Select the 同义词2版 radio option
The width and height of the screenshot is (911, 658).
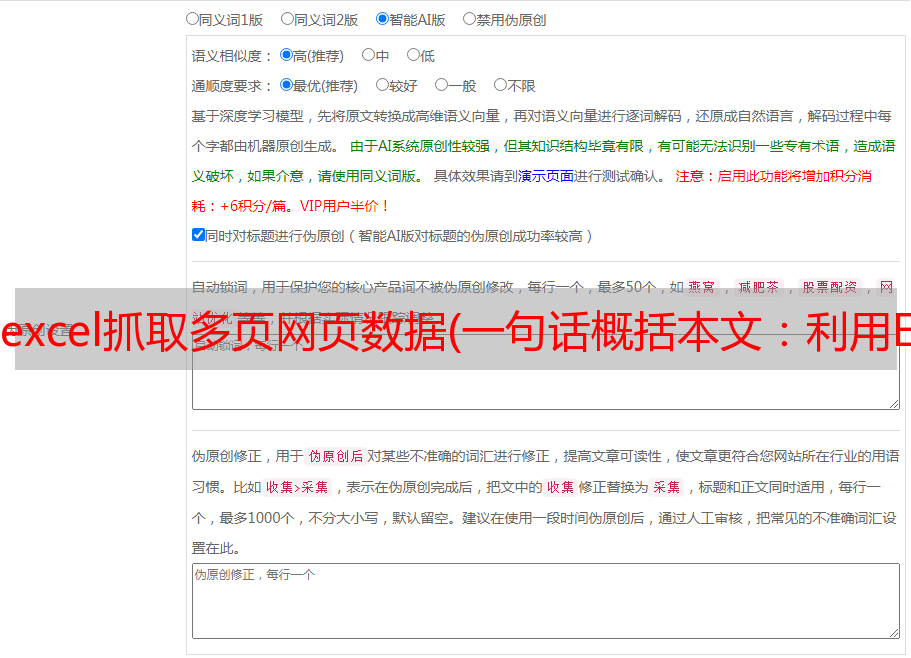point(287,19)
